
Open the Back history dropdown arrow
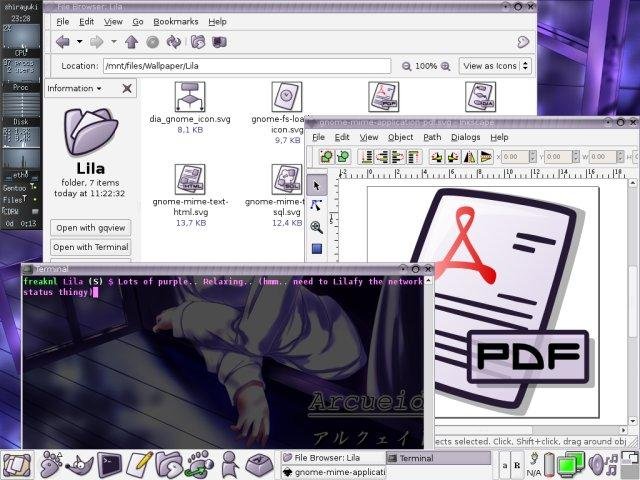pyautogui.click(x=80, y=42)
